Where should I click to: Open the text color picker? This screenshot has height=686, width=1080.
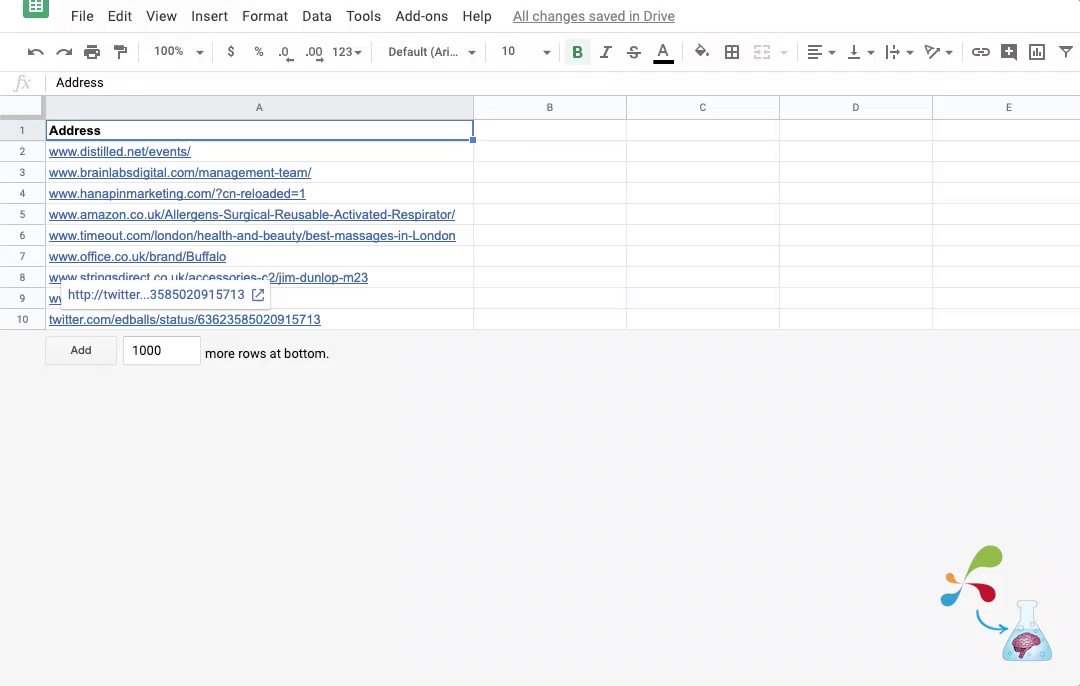(x=663, y=52)
